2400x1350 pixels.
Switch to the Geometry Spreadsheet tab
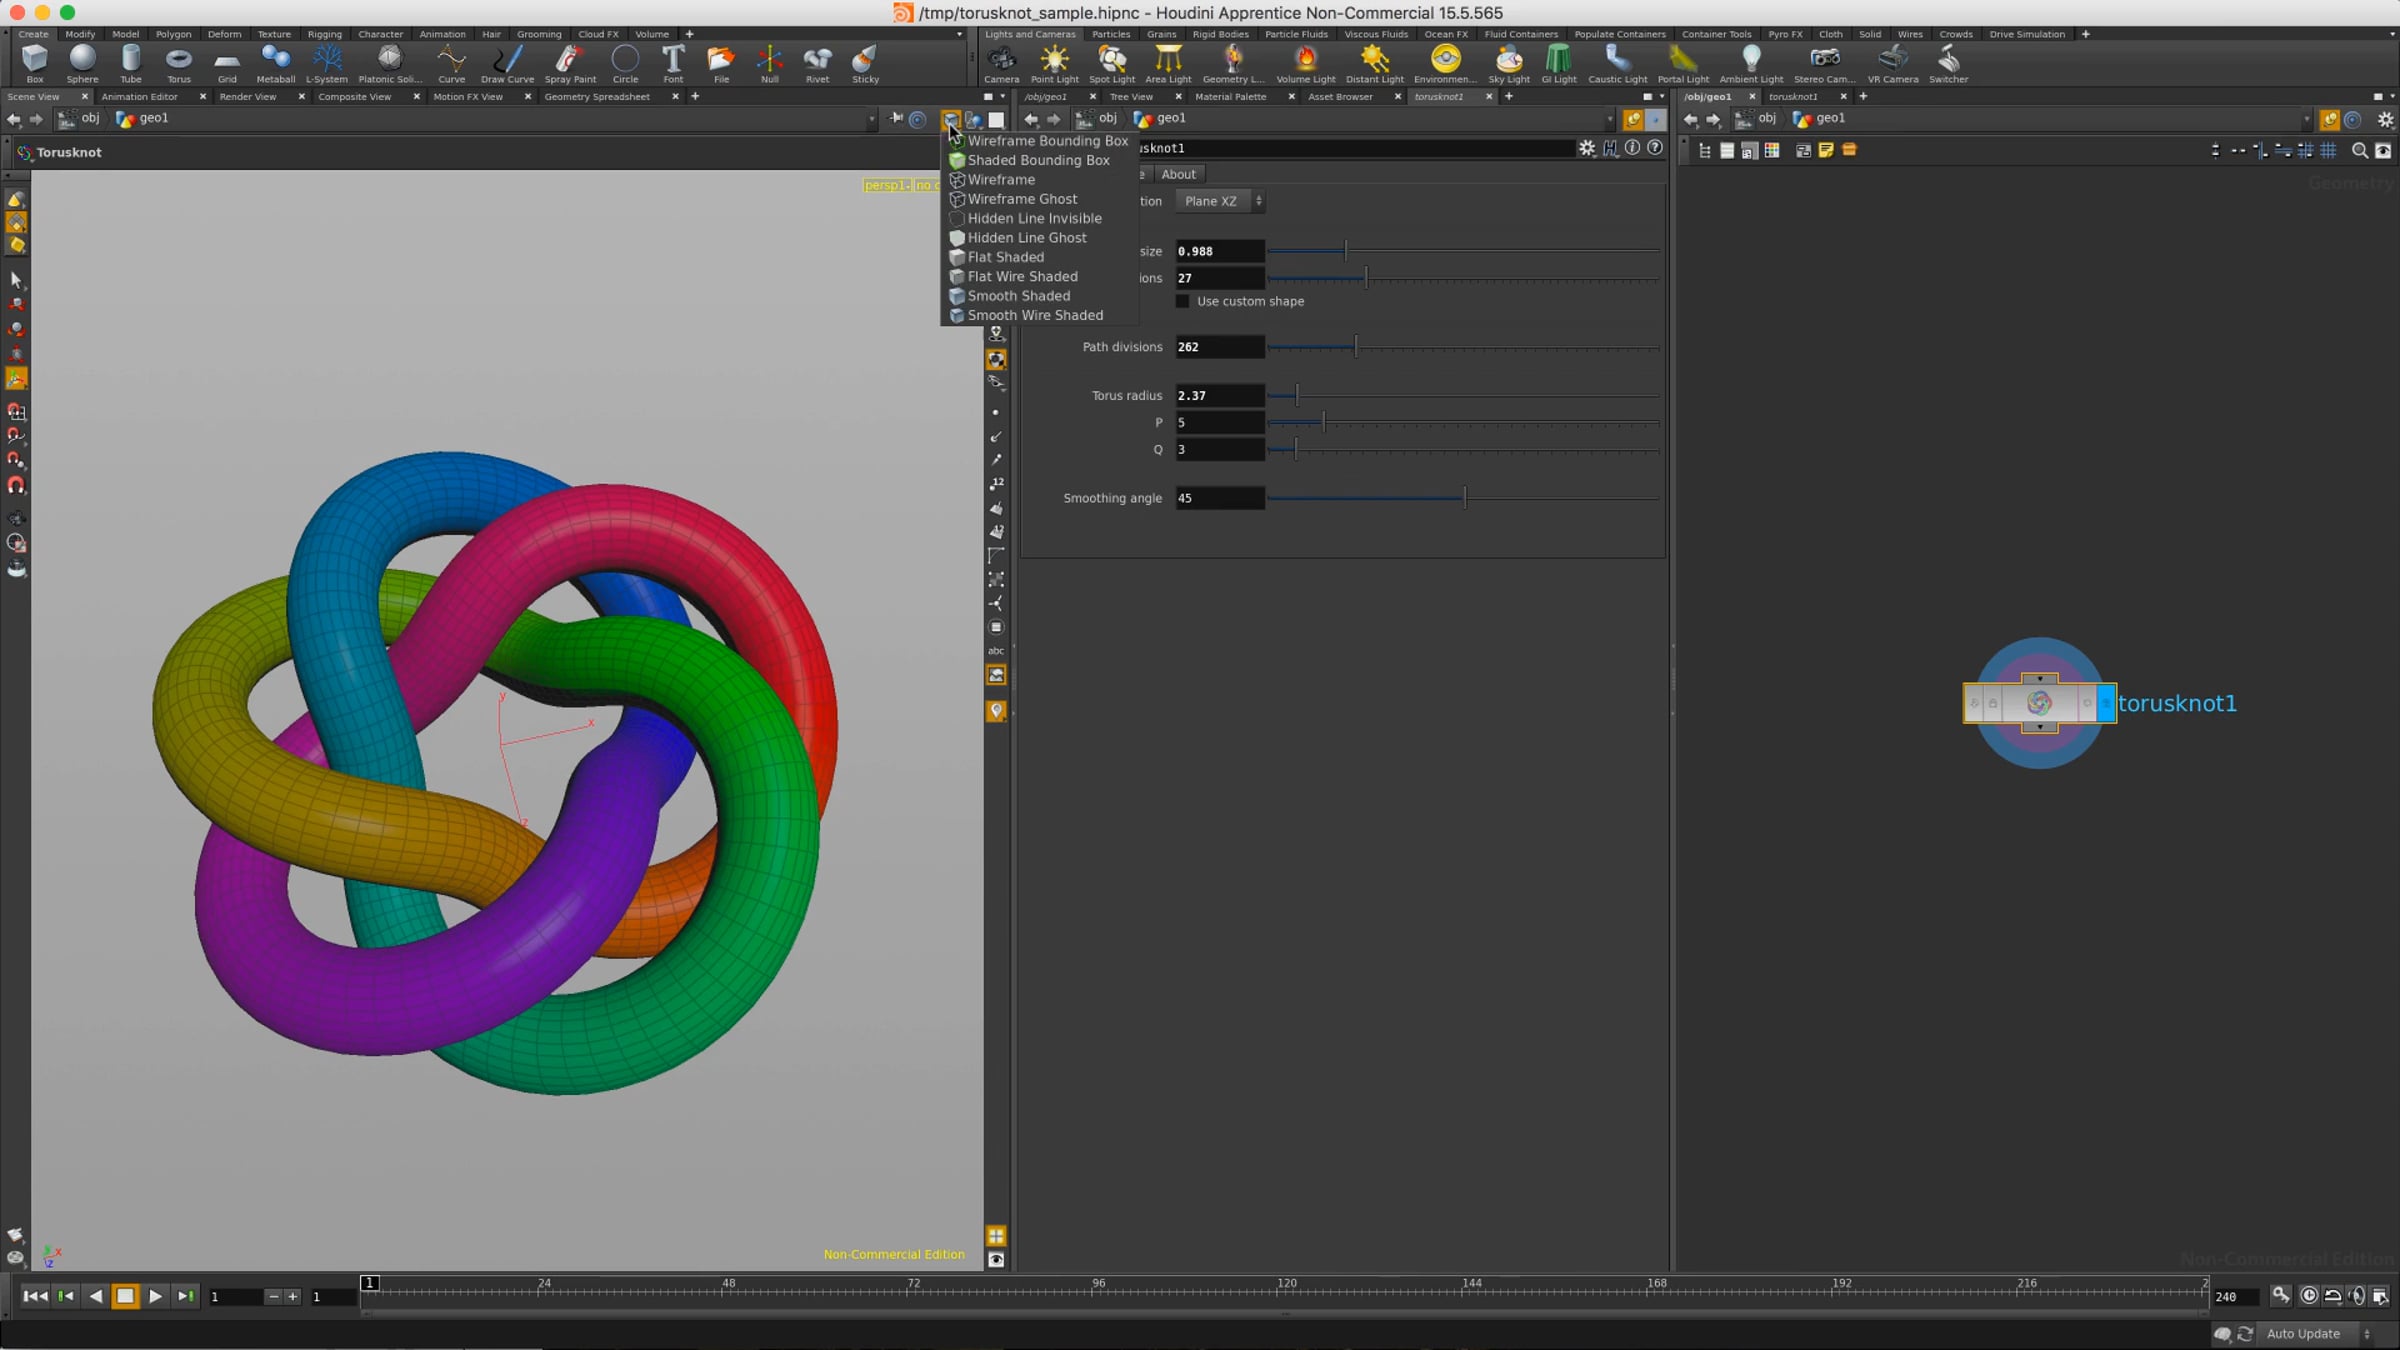(597, 97)
